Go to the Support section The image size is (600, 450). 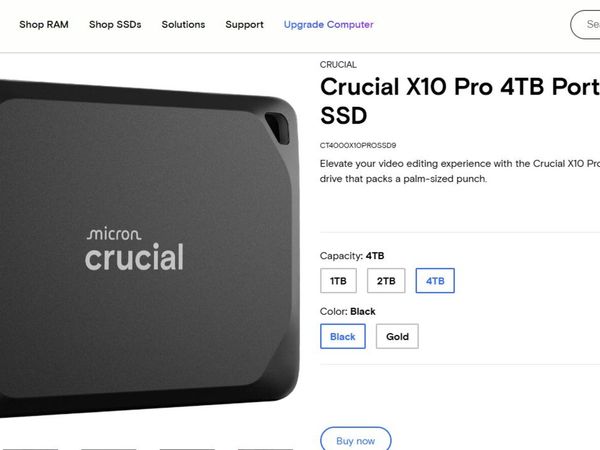(x=245, y=24)
